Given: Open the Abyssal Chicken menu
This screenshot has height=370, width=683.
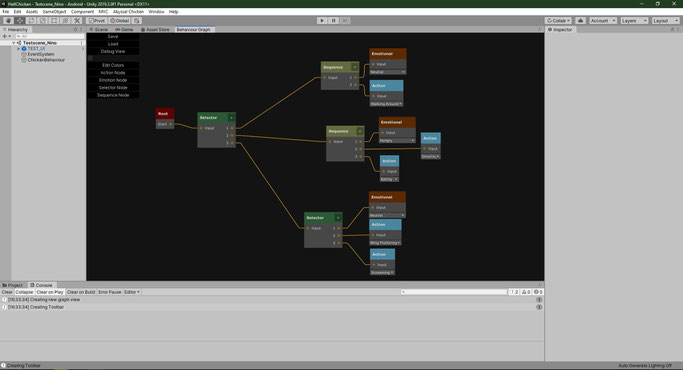Looking at the screenshot, I should (128, 12).
